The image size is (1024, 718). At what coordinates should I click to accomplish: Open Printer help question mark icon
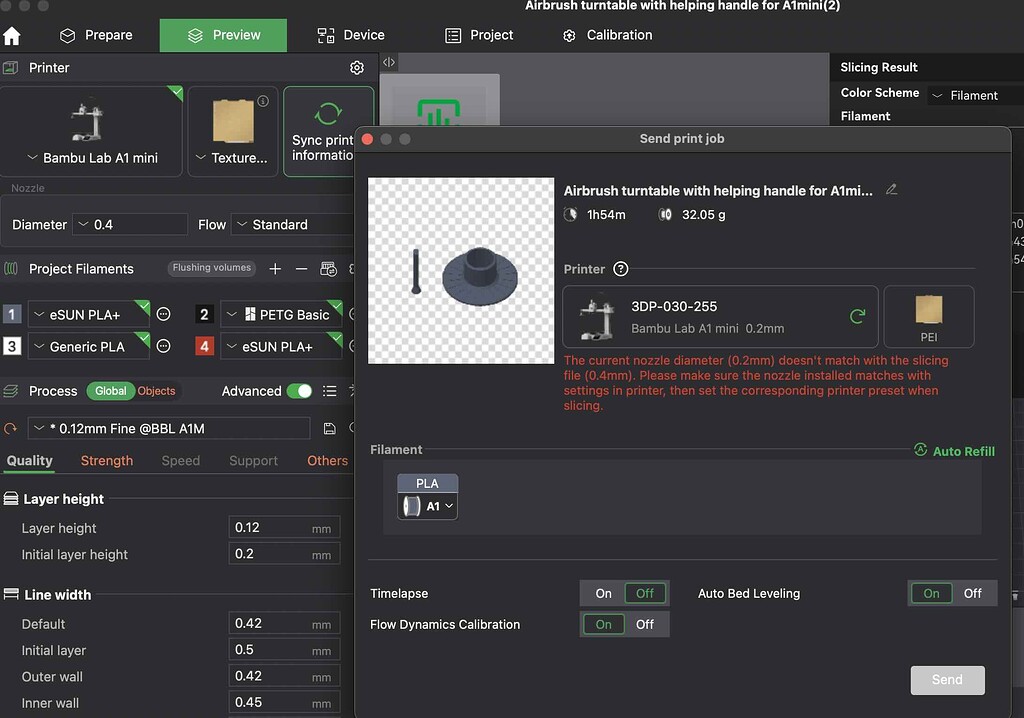[620, 269]
